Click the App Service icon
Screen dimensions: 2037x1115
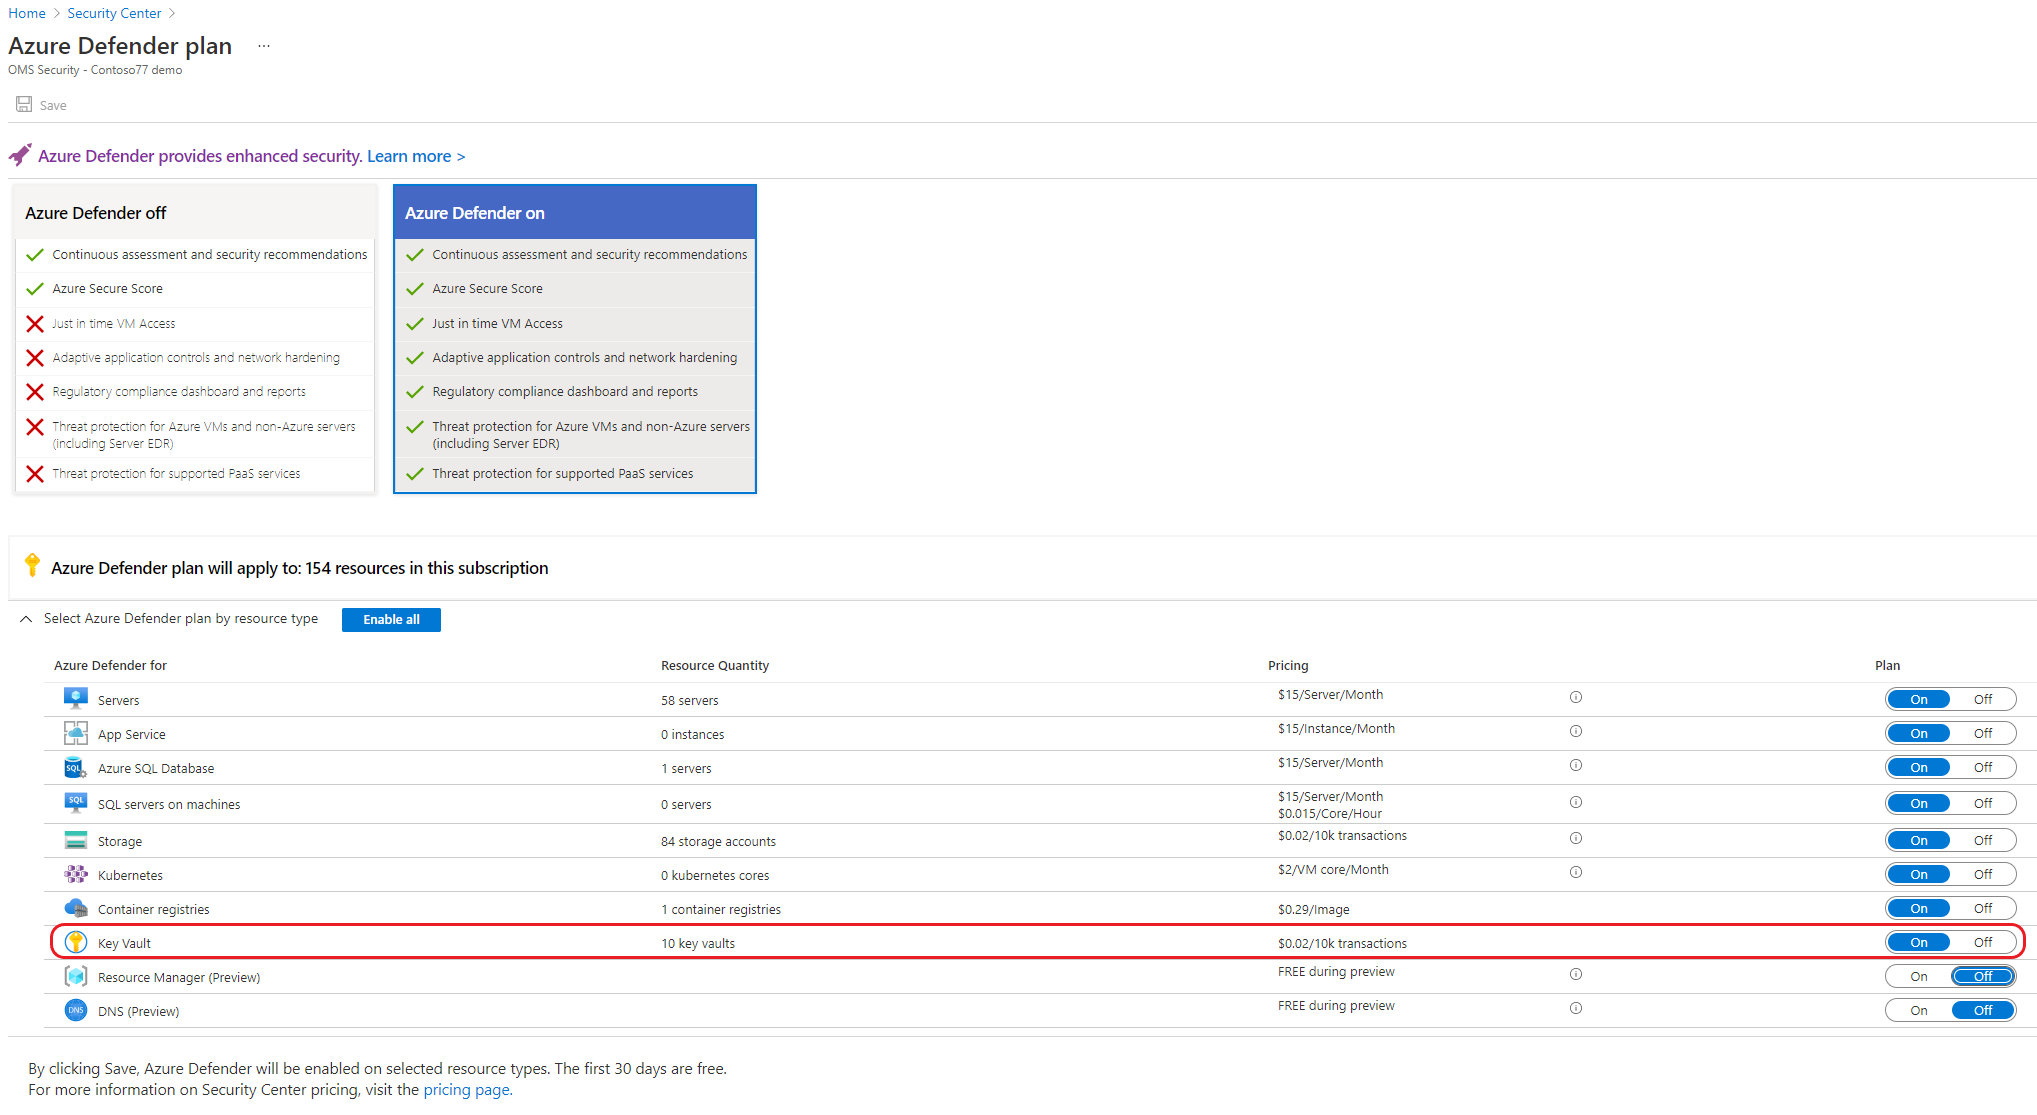coord(75,733)
